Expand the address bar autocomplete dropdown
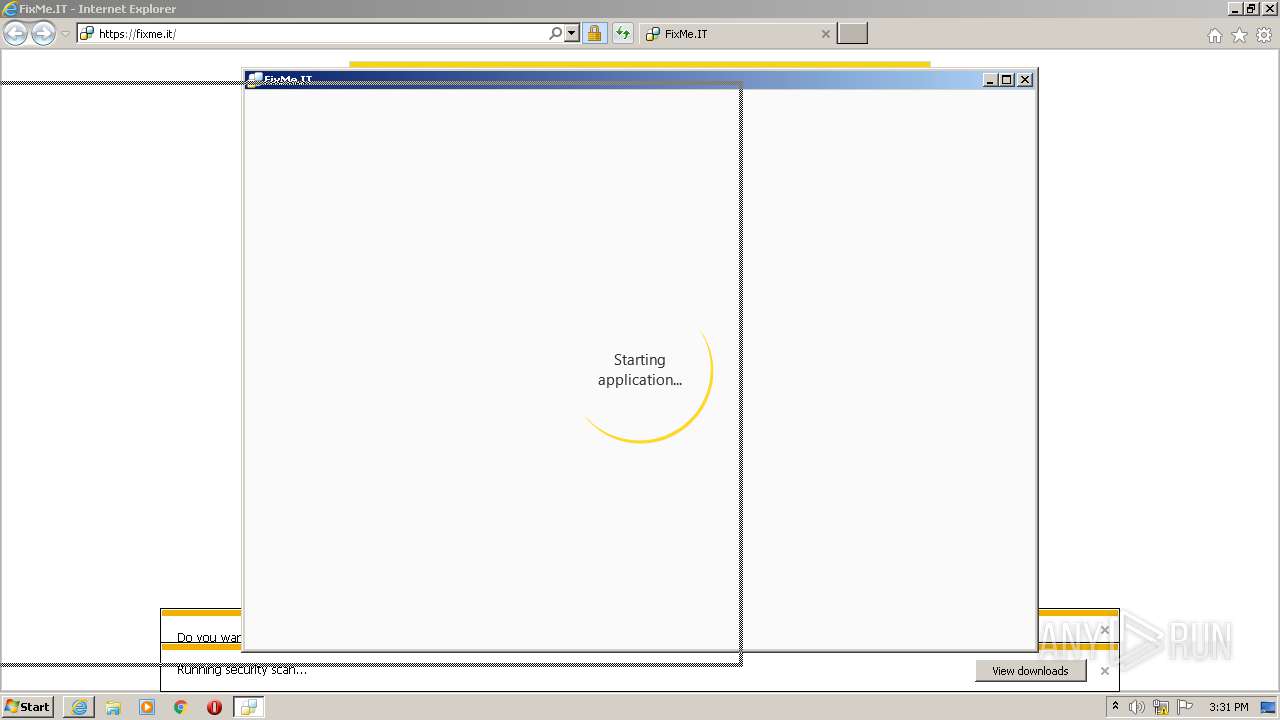1280x720 pixels. [x=572, y=34]
